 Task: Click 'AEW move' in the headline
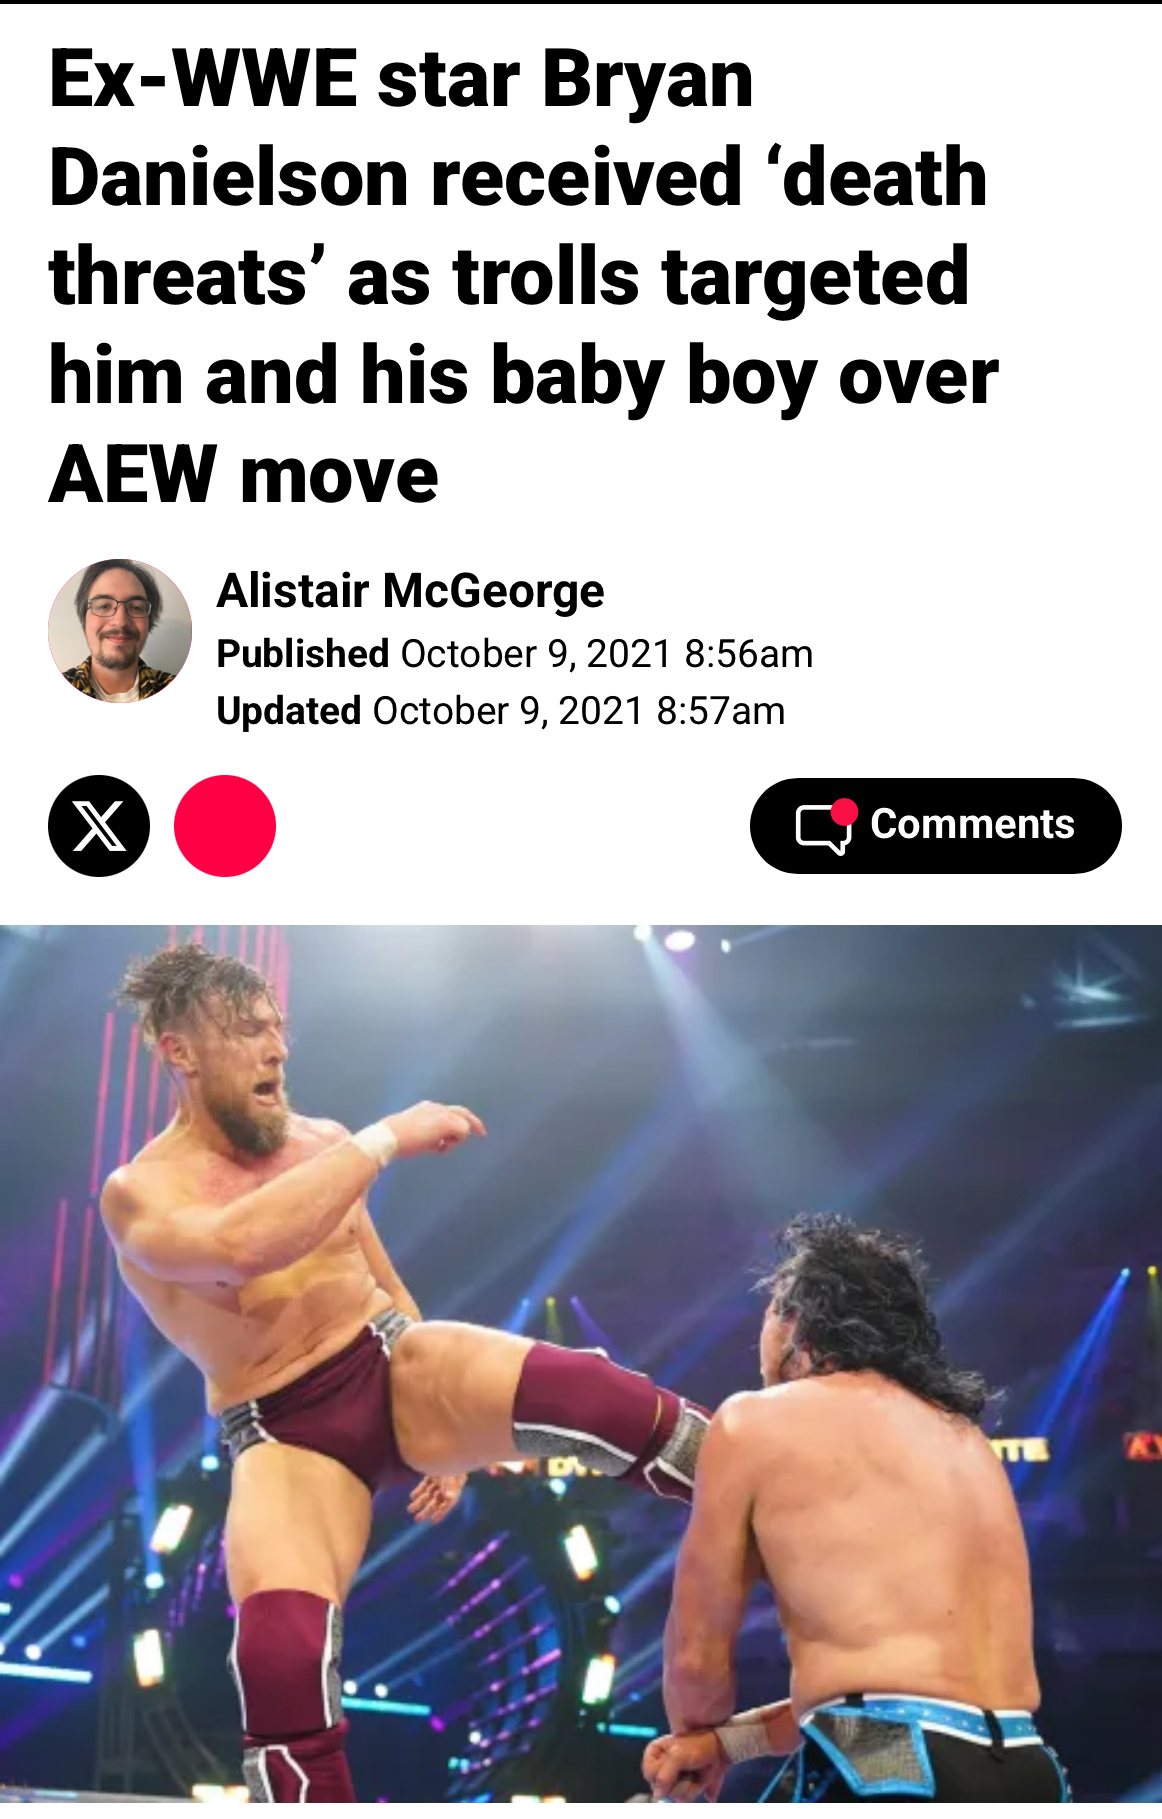244,475
